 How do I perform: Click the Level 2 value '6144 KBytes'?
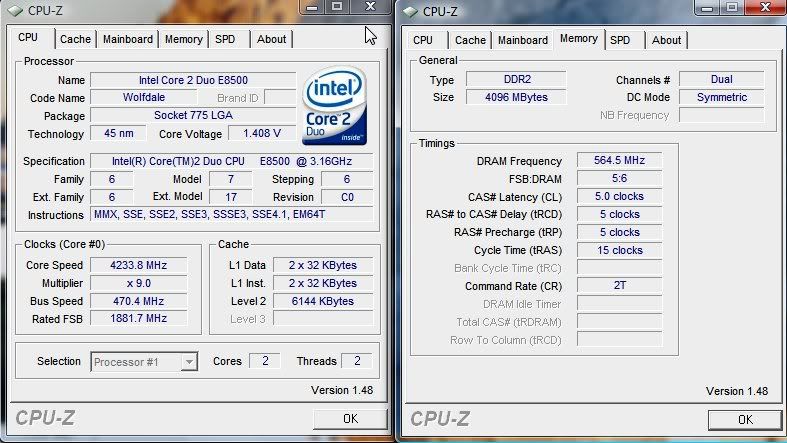pyautogui.click(x=323, y=301)
